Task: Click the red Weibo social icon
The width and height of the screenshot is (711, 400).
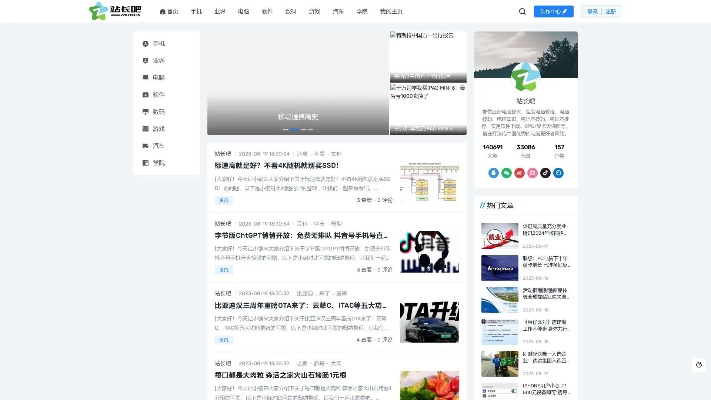Action: [519, 173]
